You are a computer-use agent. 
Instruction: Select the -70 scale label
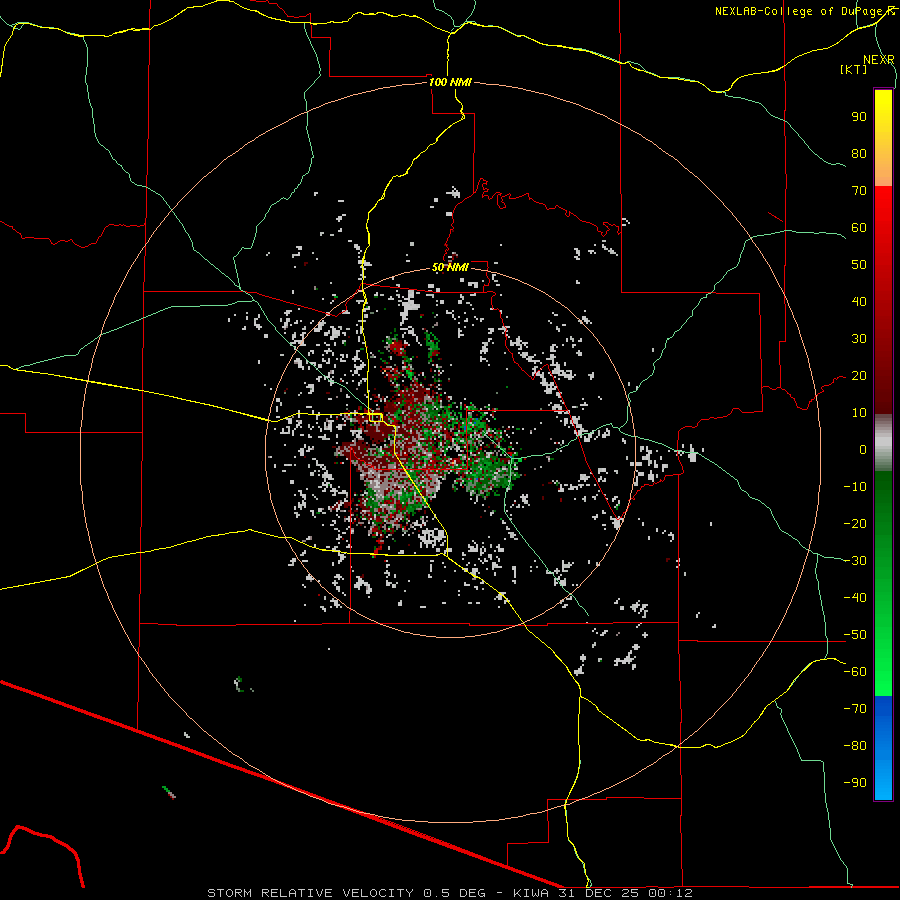tap(855, 709)
